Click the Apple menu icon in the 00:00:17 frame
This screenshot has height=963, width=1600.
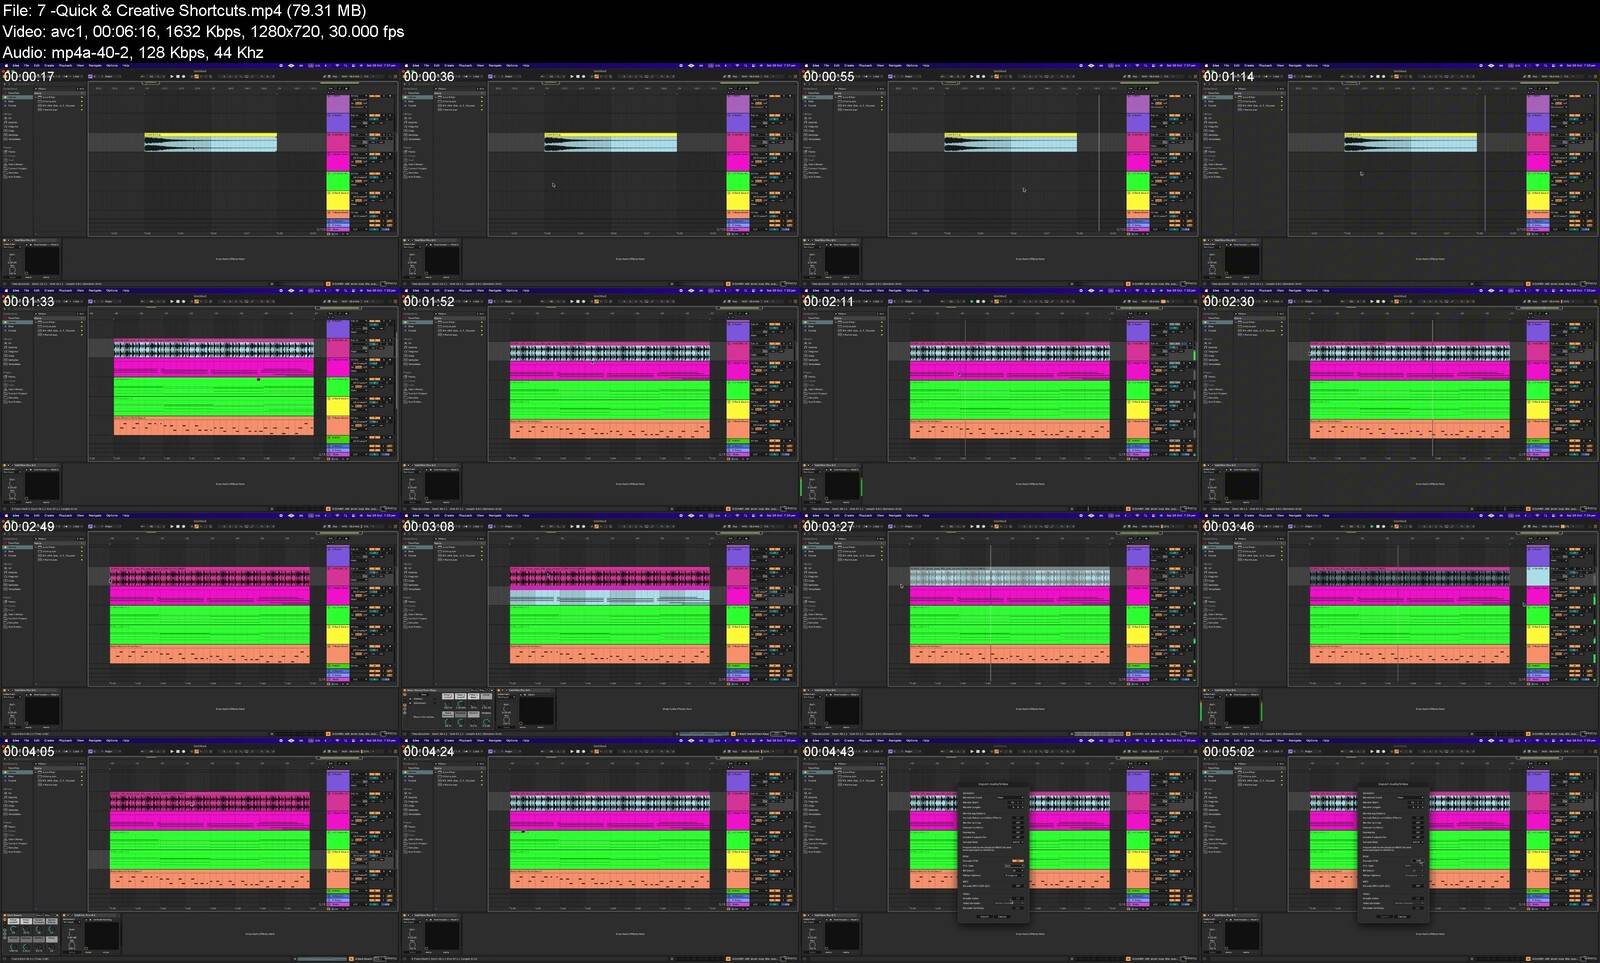pyautogui.click(x=6, y=66)
